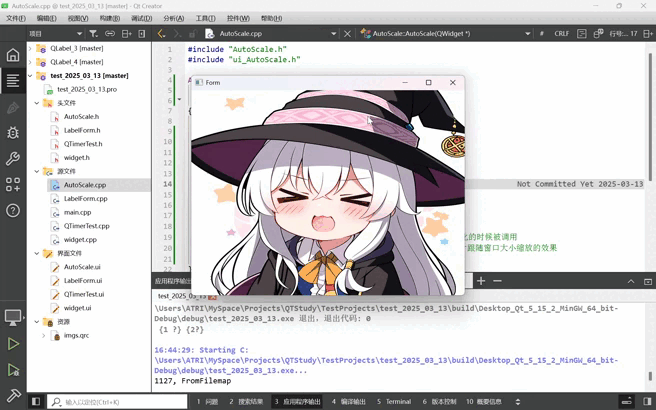Collapse the 界面文件 forms folder
The width and height of the screenshot is (656, 410).
coord(37,254)
